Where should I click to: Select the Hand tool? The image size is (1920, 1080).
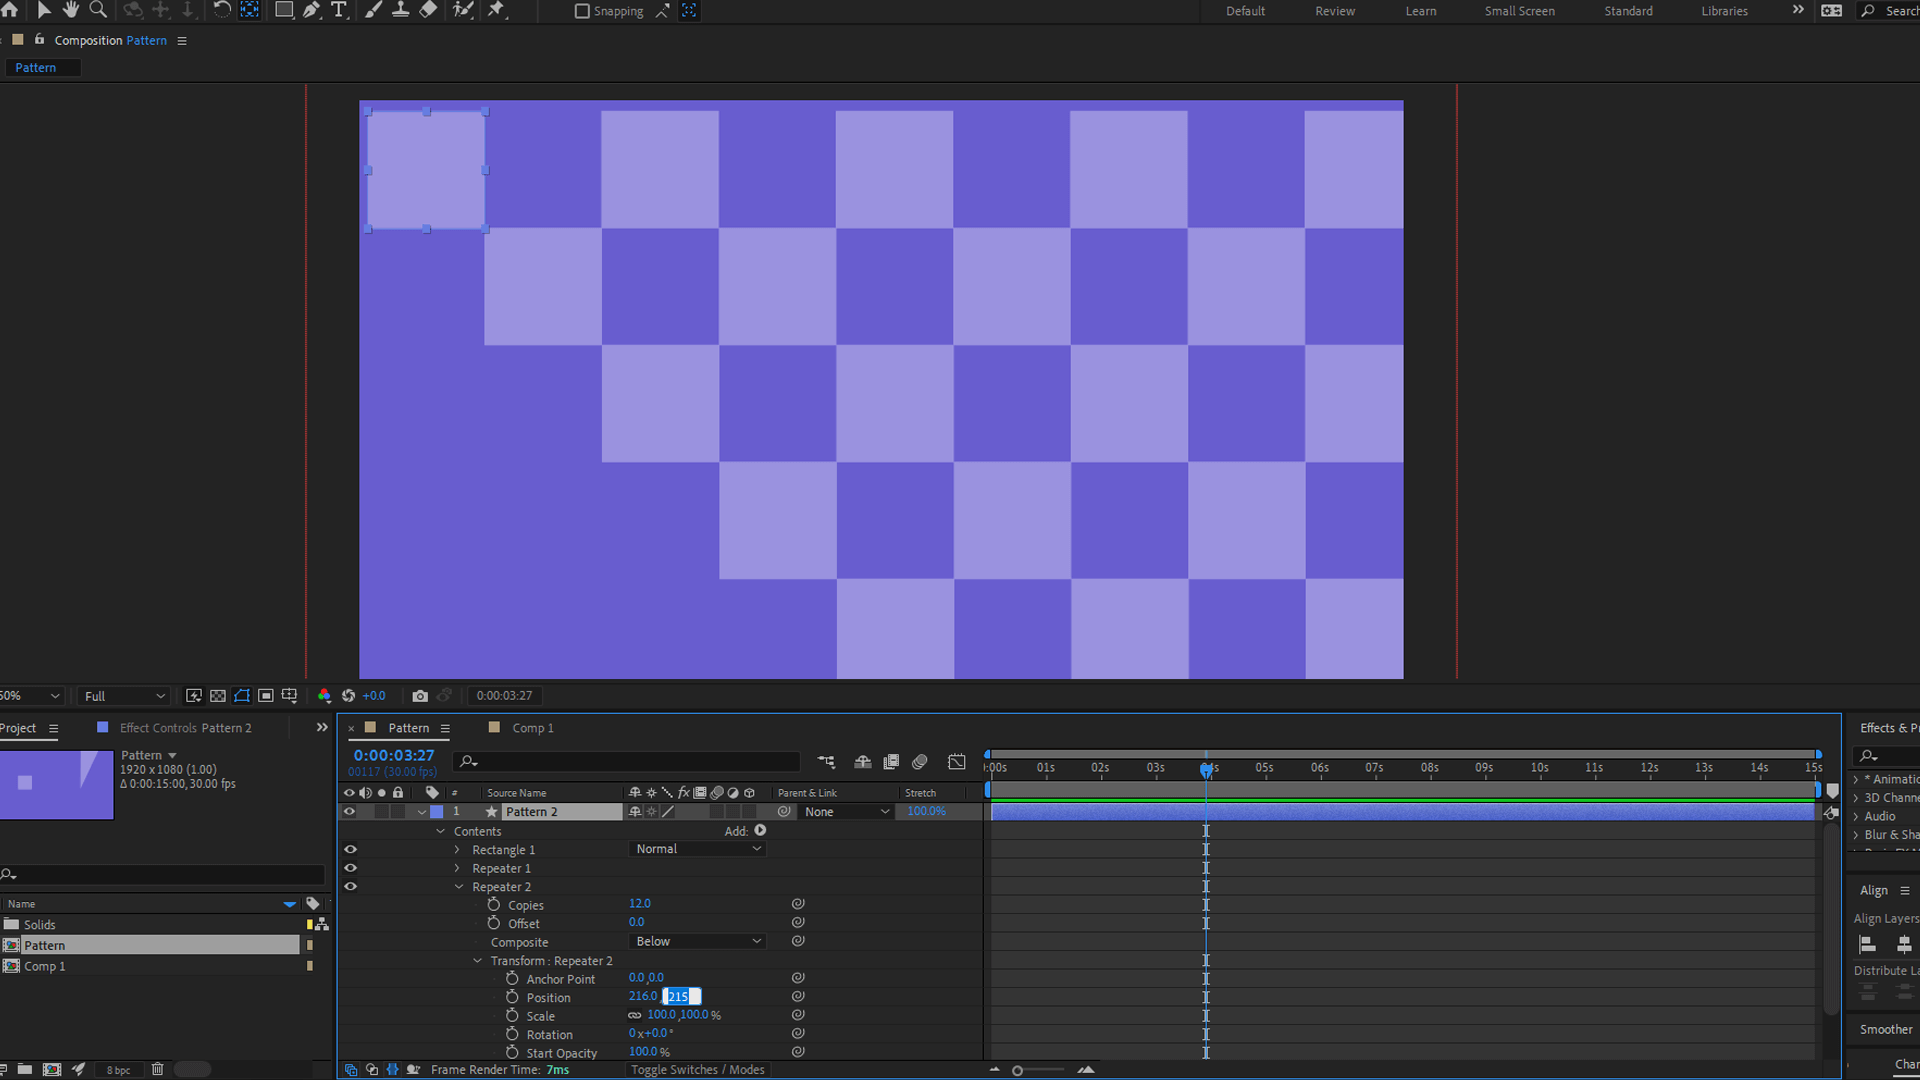click(x=70, y=10)
